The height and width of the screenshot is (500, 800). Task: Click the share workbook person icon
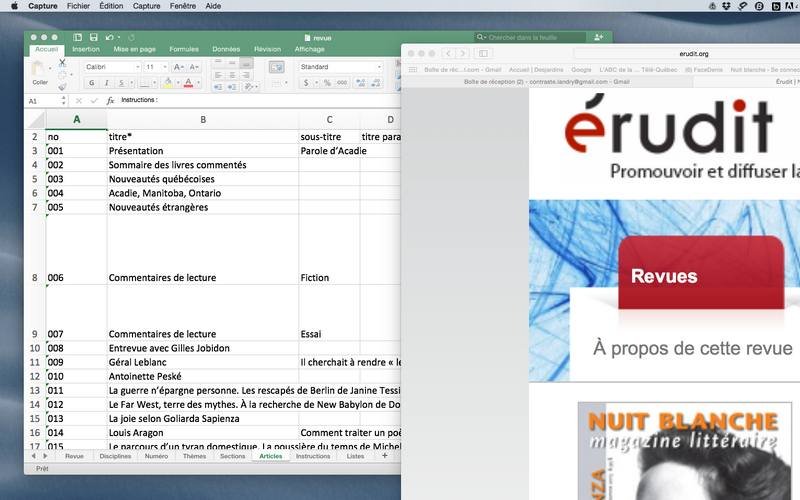(x=598, y=37)
